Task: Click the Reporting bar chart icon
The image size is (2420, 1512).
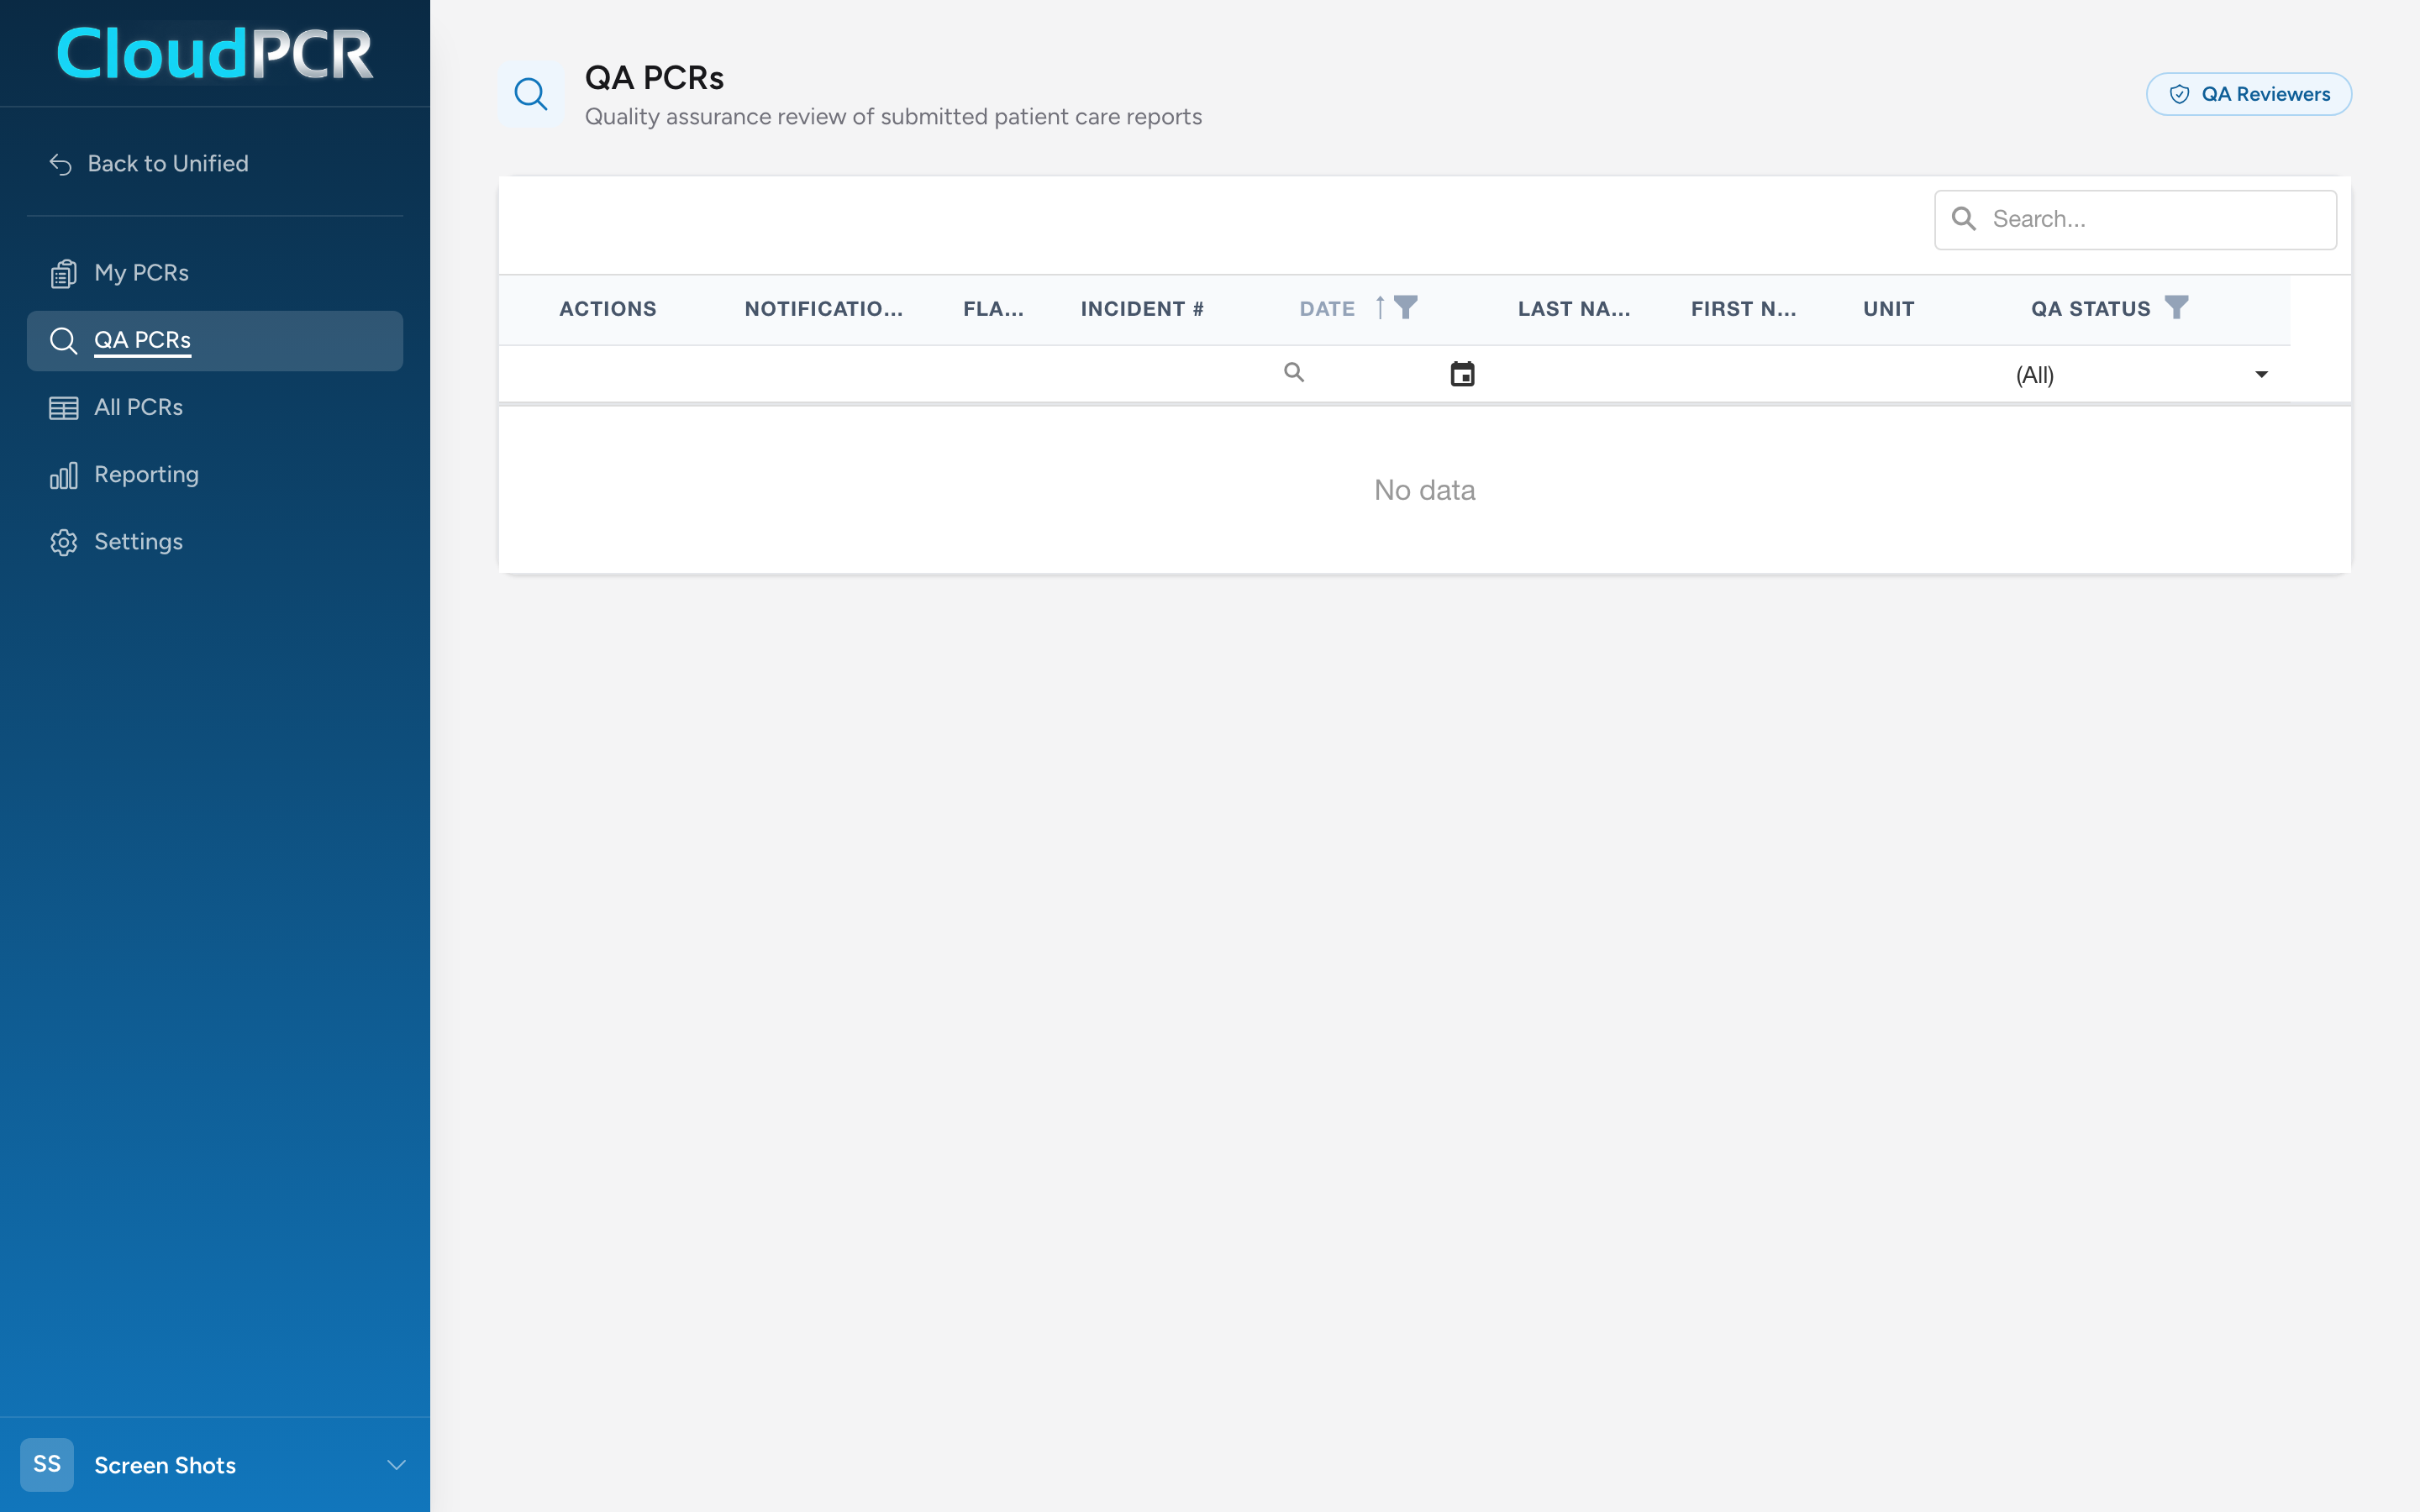Action: pyautogui.click(x=63, y=475)
